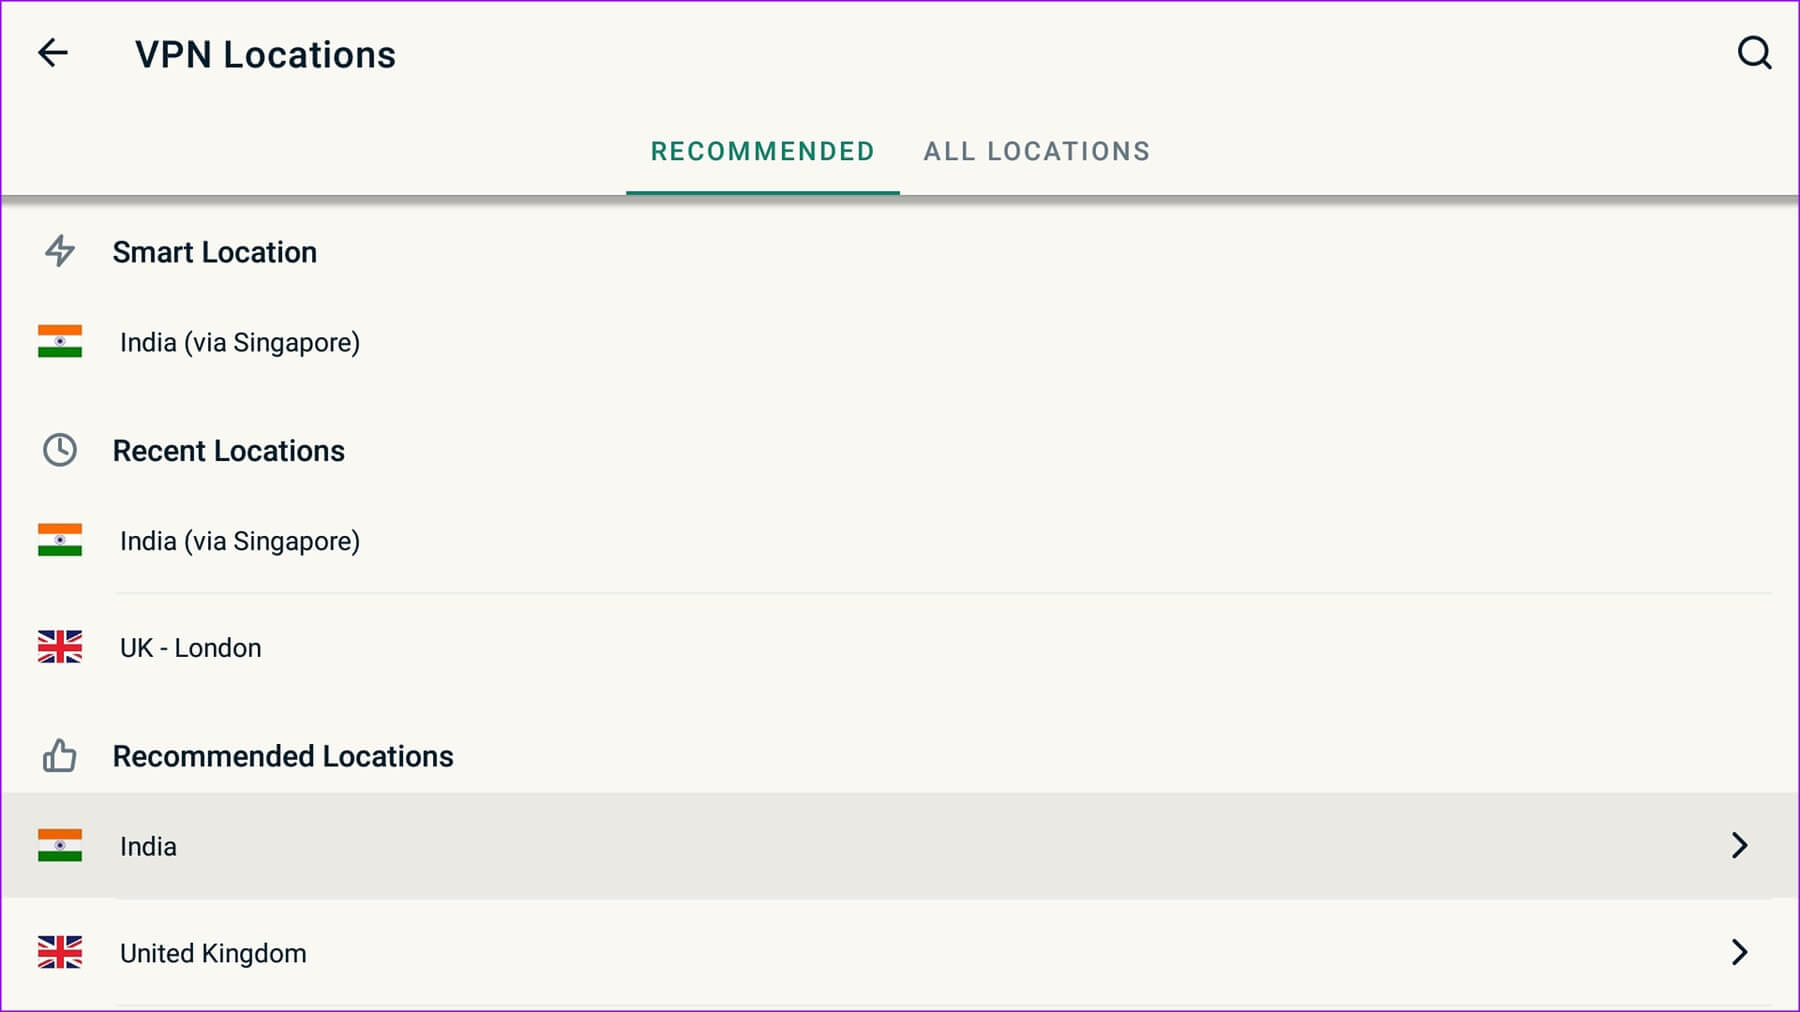Click the UK flag beside UK - London
The image size is (1800, 1012).
pos(60,647)
